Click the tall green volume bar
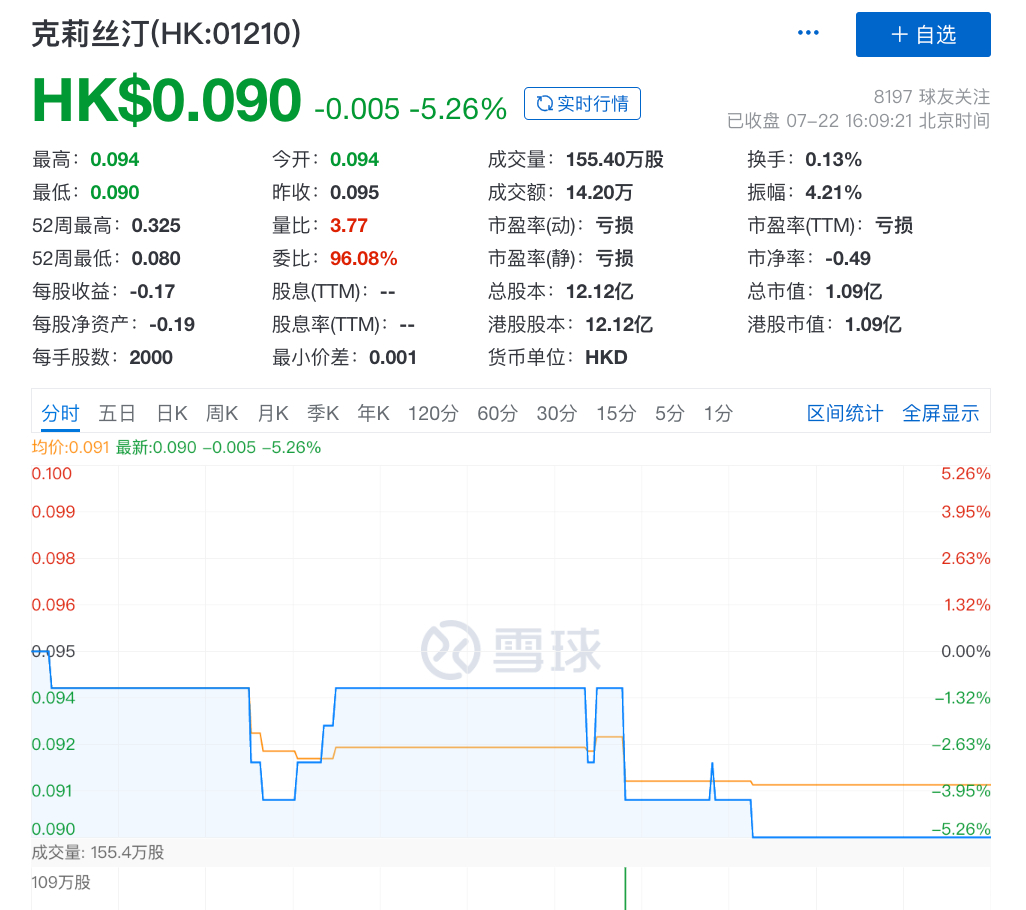1026x910 pixels. (625, 889)
